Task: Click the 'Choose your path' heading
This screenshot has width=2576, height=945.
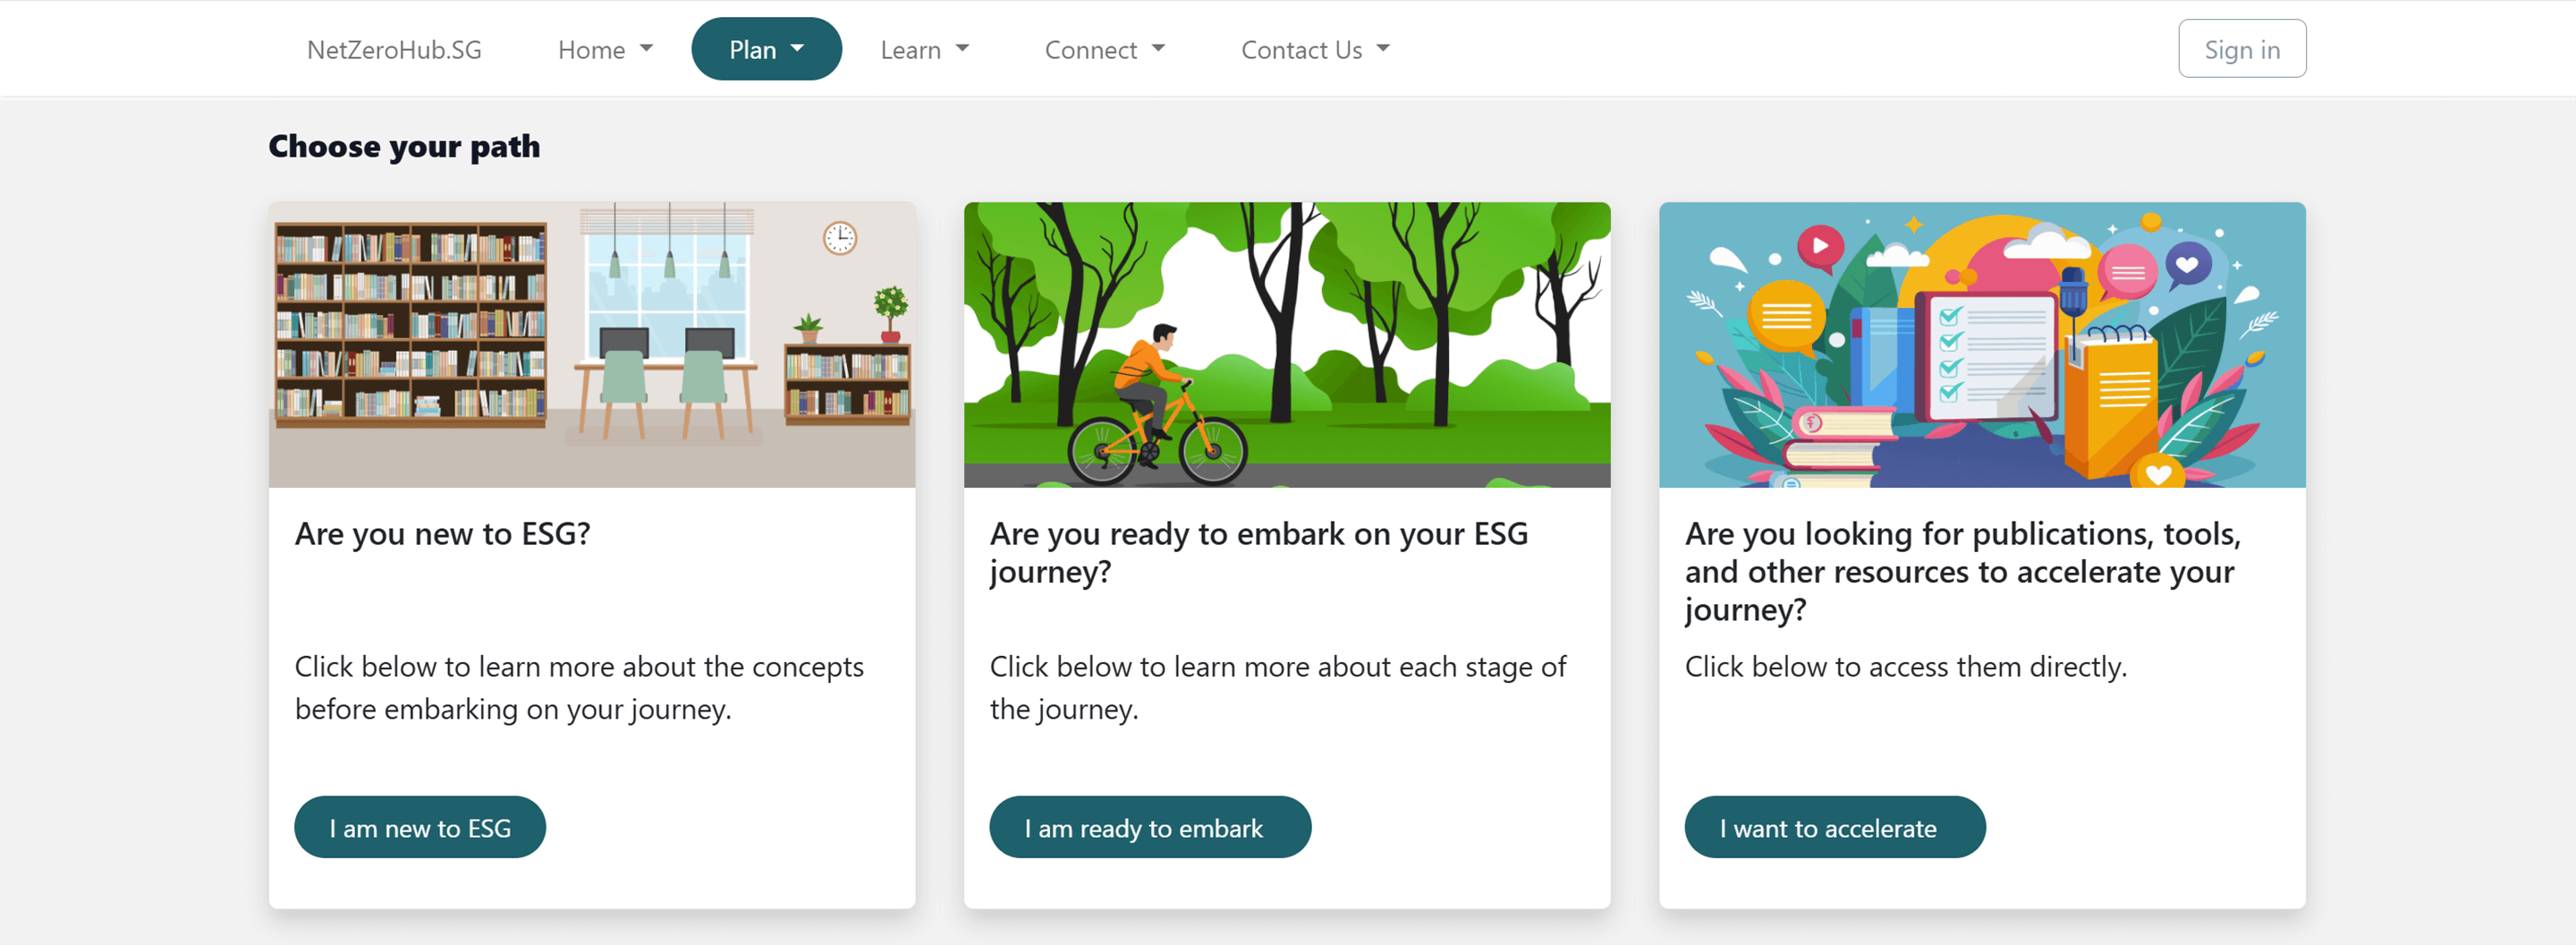Action: click(404, 147)
